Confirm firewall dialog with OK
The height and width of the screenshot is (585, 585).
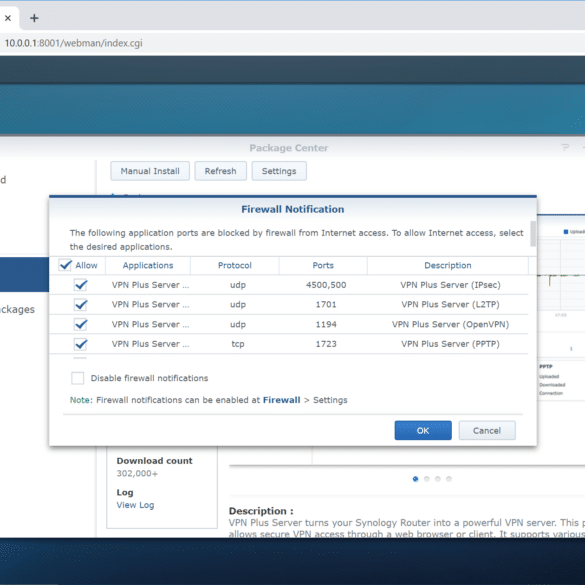(423, 431)
